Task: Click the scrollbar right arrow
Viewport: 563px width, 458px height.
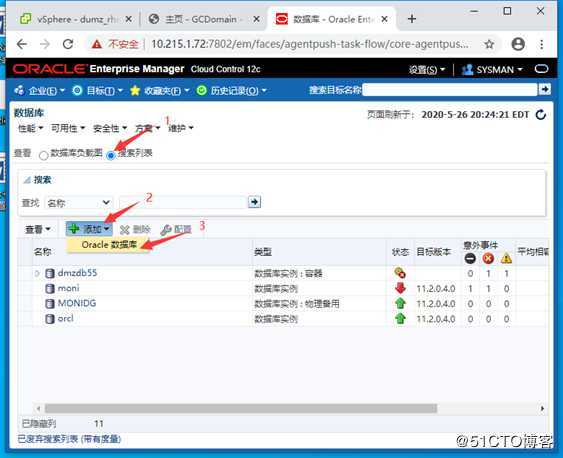Action: click(542, 408)
